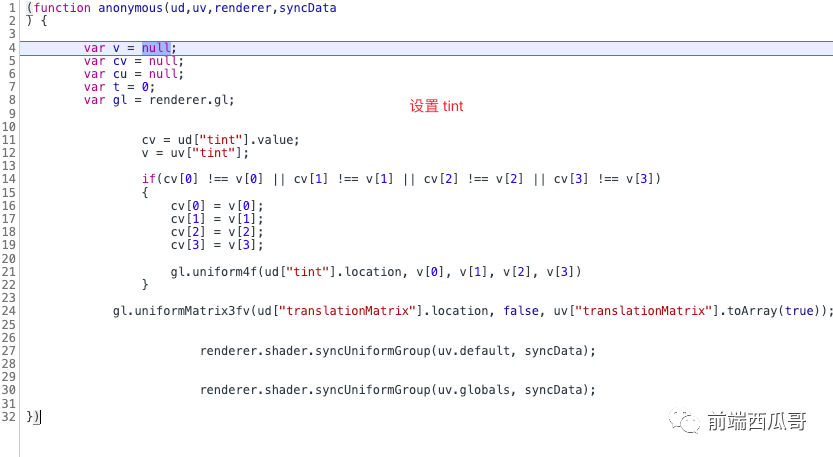This screenshot has height=457, width=833.
Task: Click line number 32 in the gutter
Action: click(8, 417)
